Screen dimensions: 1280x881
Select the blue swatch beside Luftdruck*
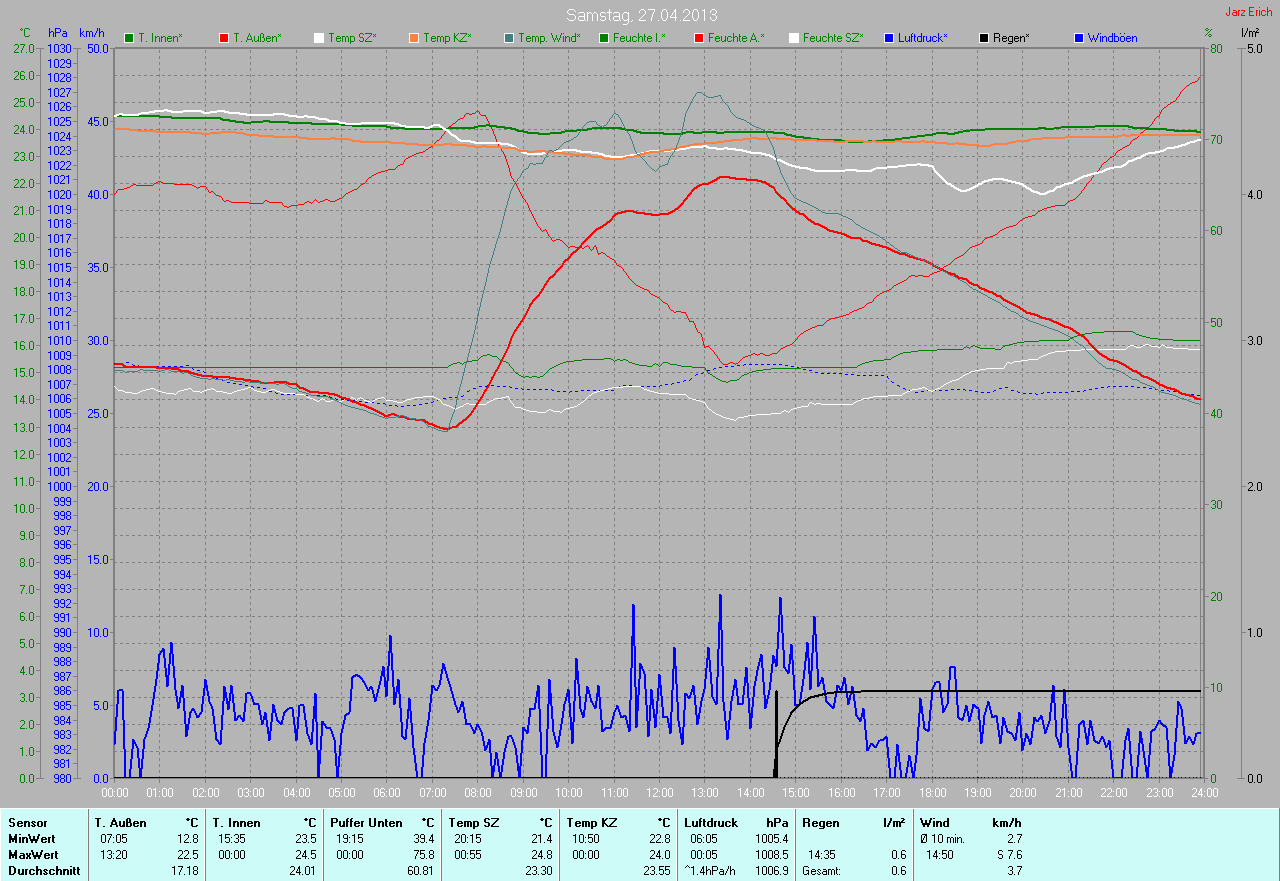pyautogui.click(x=889, y=38)
